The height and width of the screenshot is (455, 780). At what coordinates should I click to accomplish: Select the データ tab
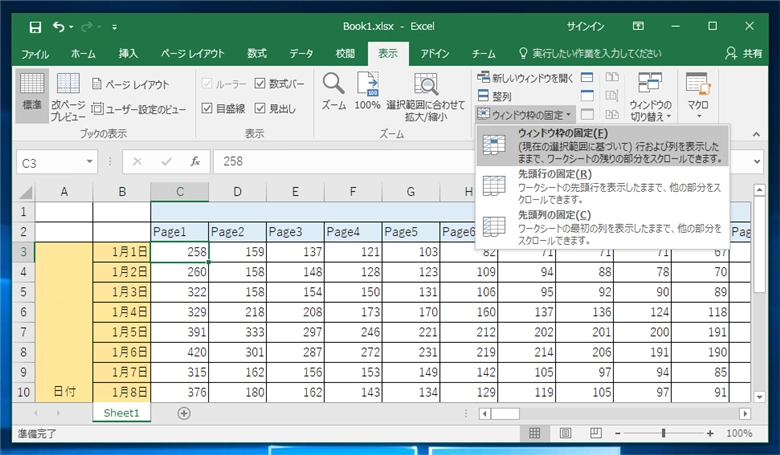(x=301, y=54)
